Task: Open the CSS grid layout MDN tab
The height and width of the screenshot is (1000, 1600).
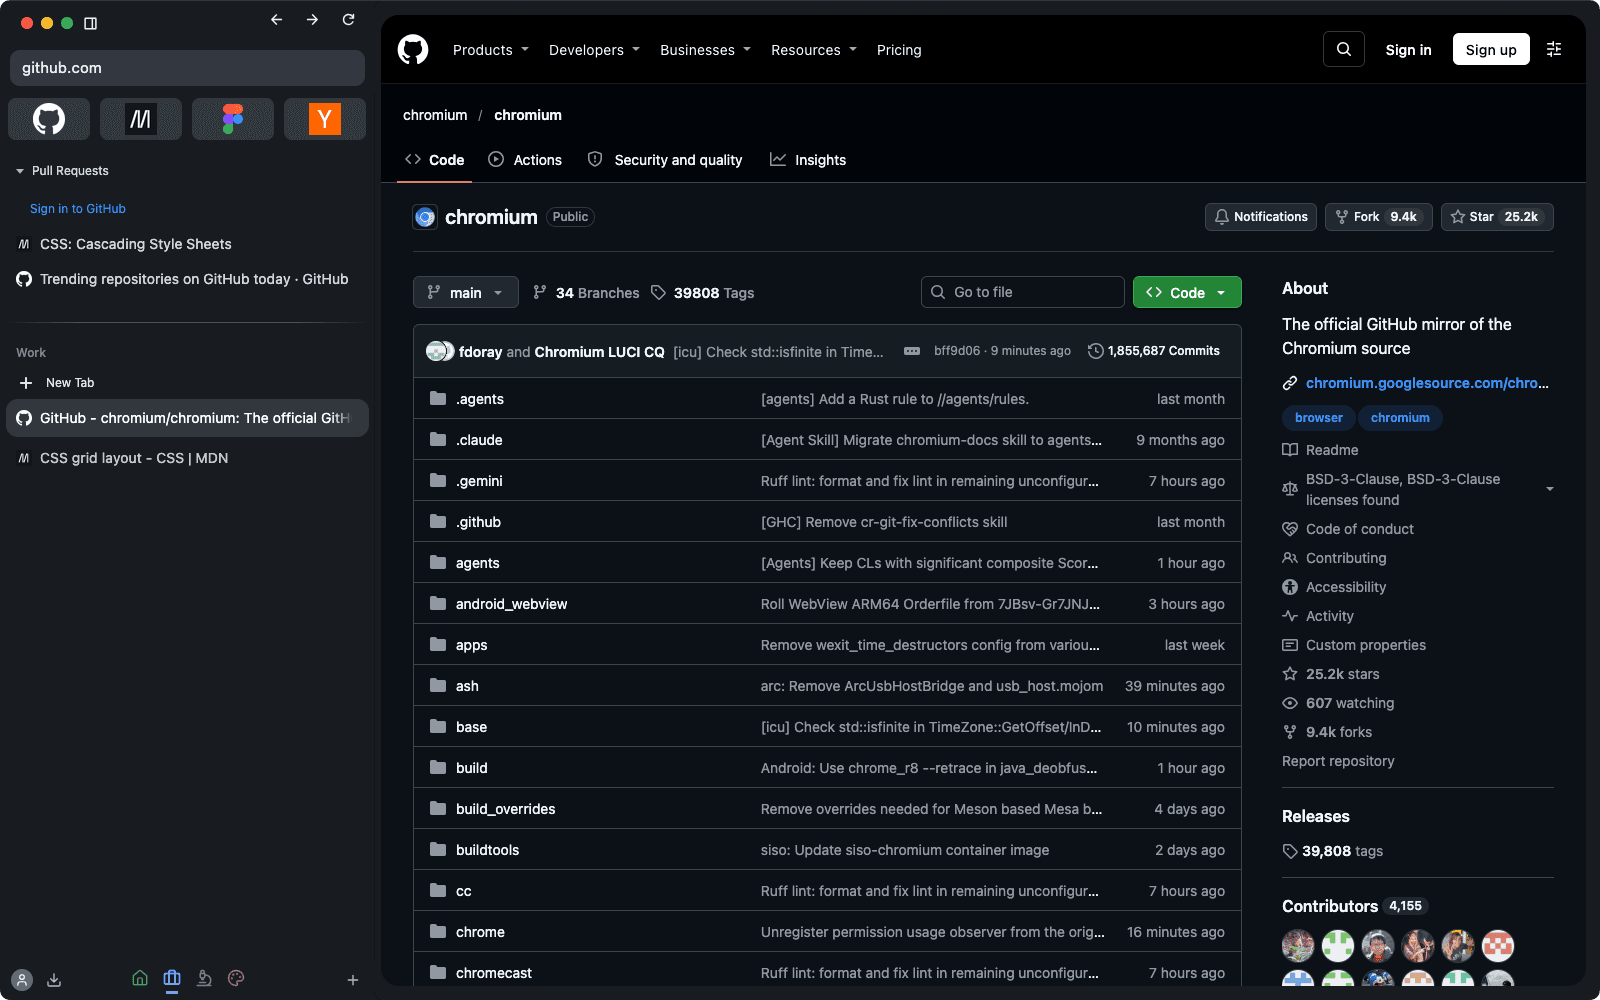Action: tap(187, 458)
